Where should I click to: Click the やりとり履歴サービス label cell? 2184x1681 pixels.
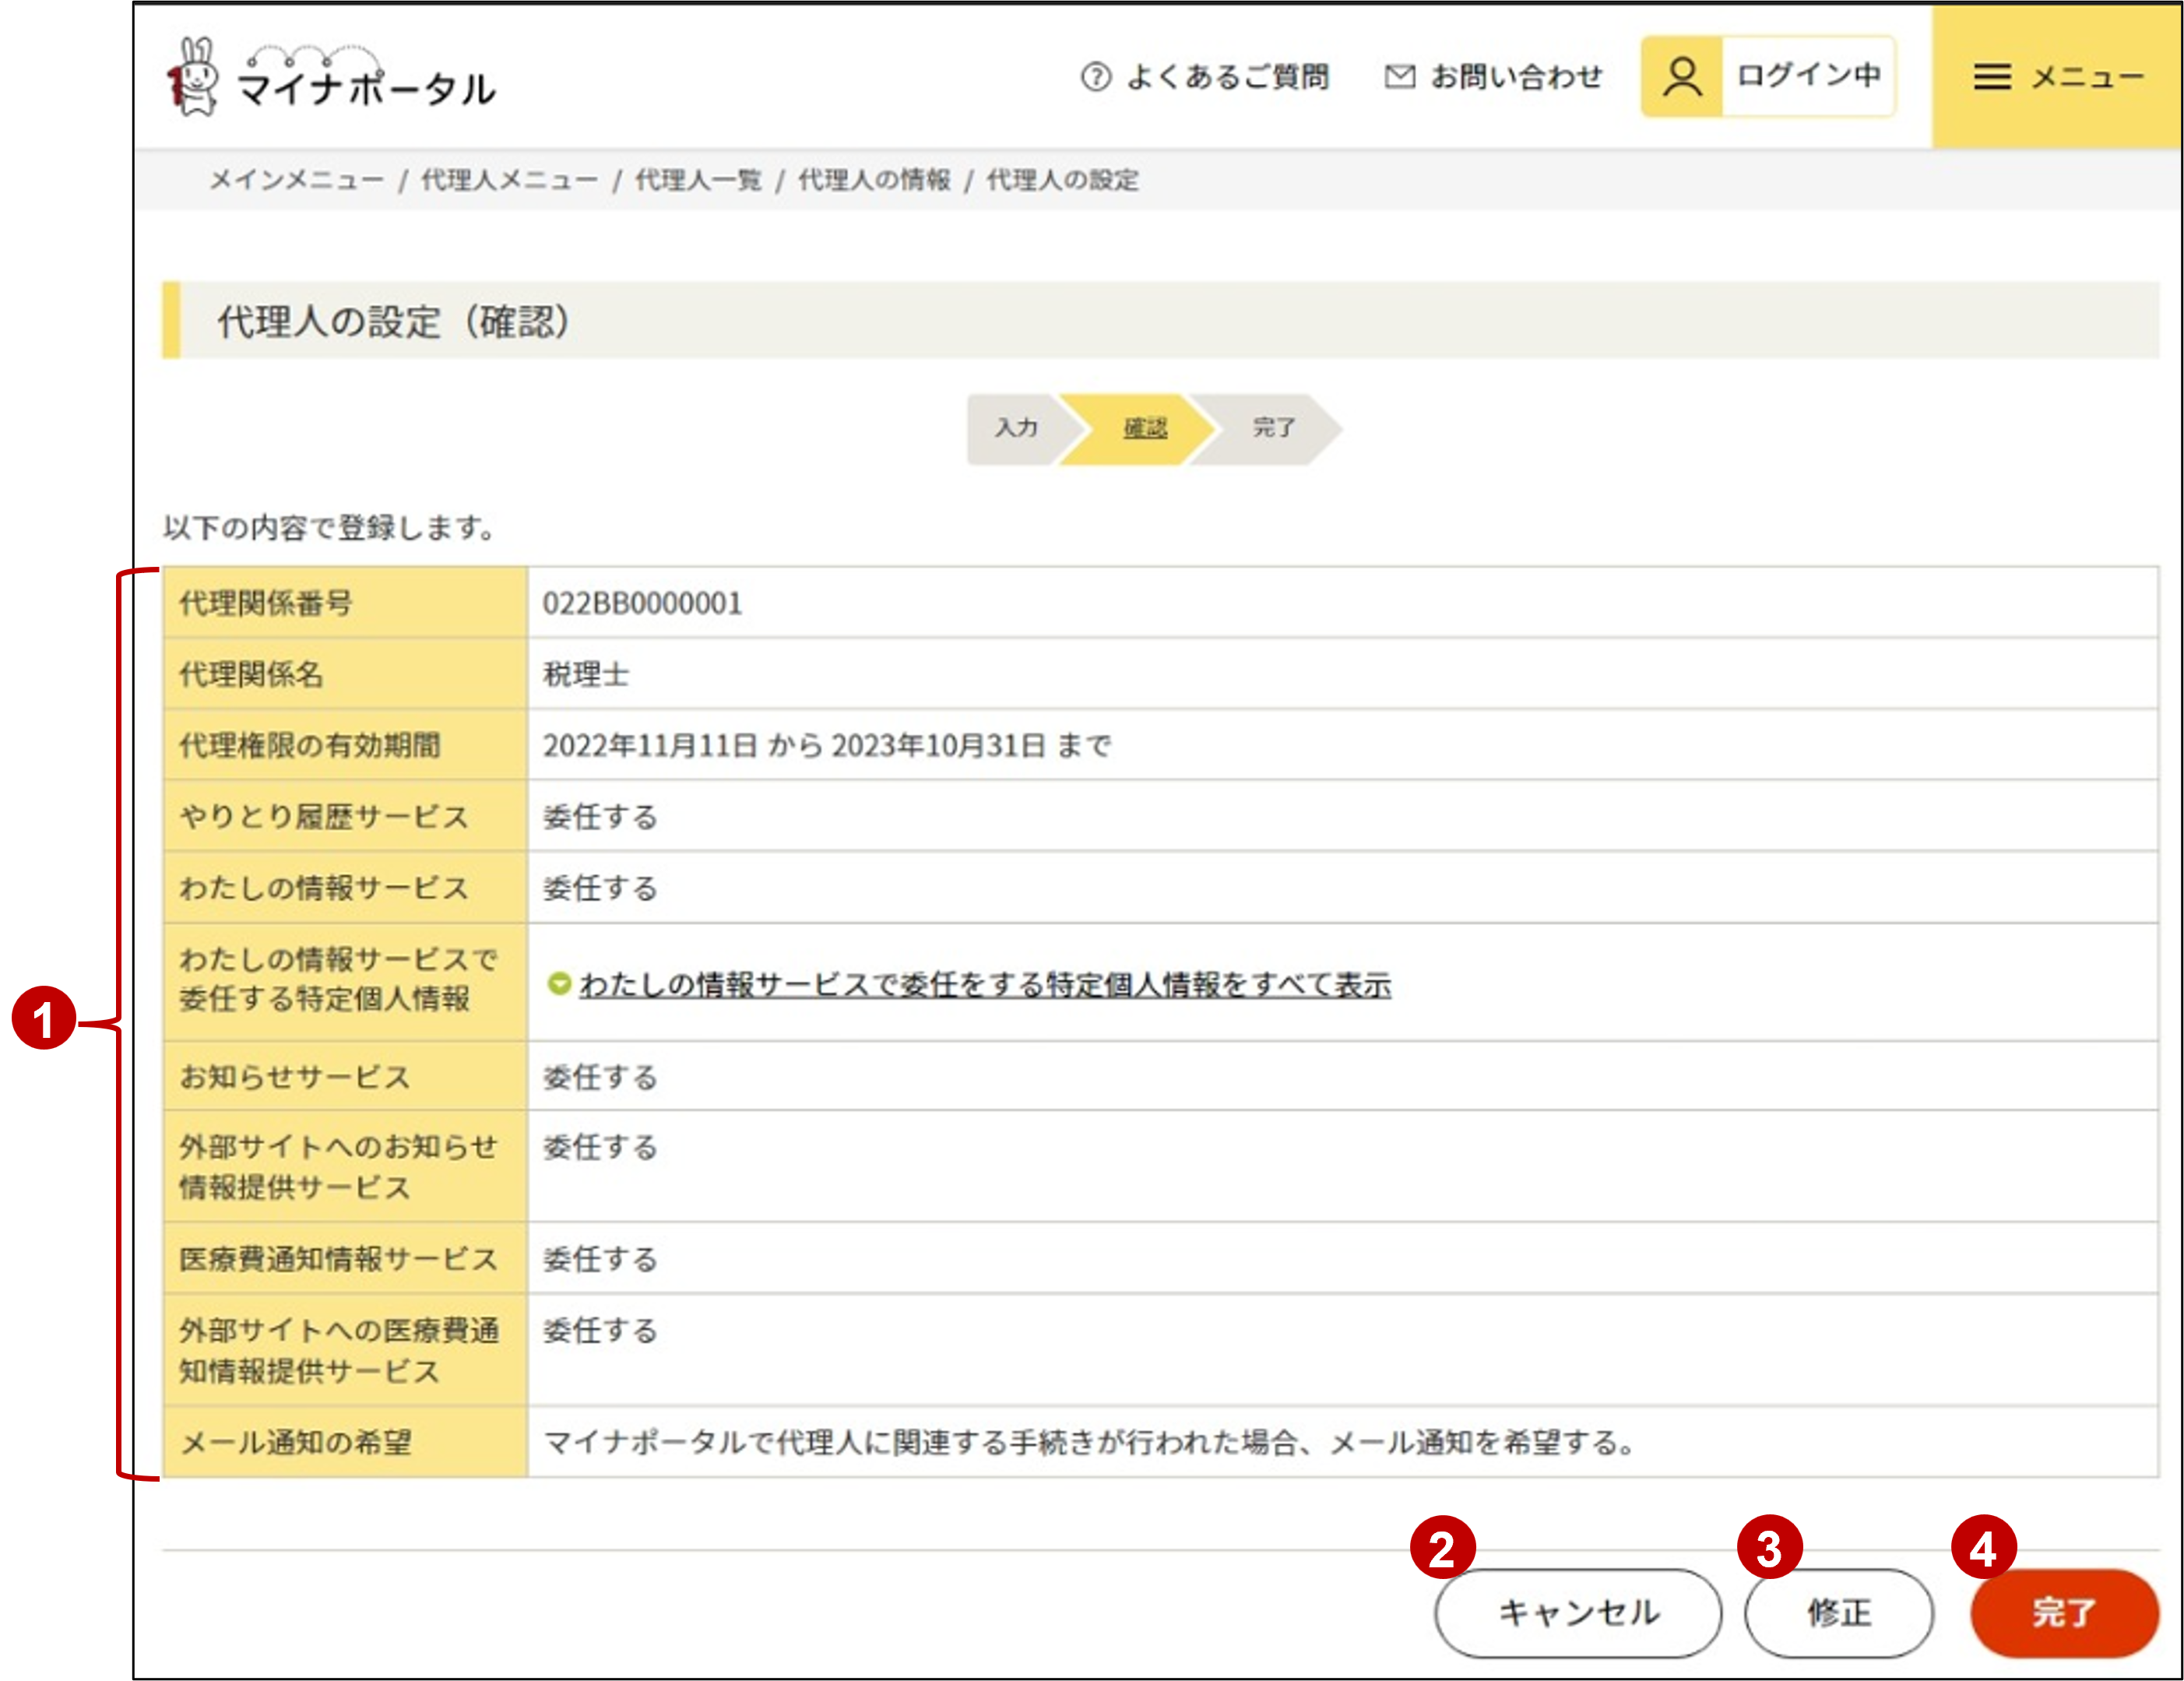coord(345,816)
